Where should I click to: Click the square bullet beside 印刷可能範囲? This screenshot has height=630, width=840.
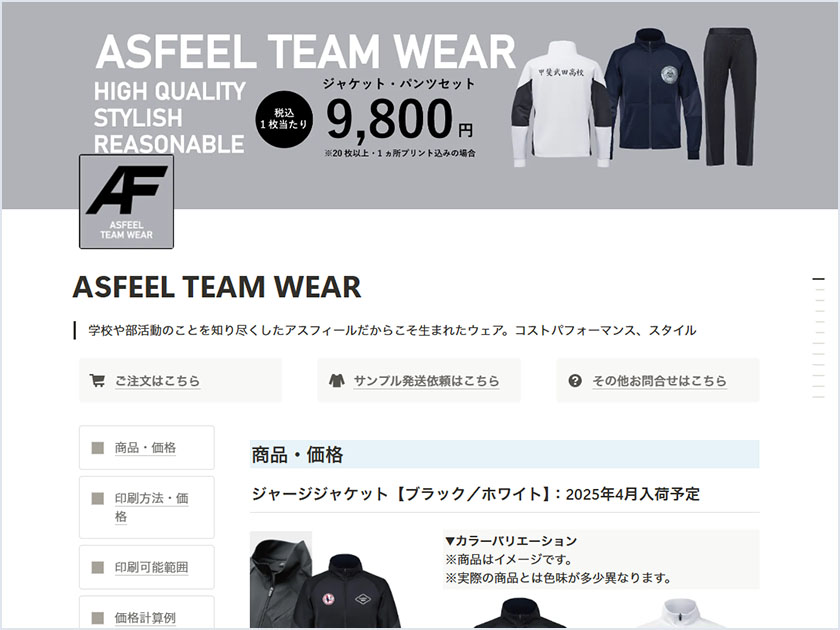coord(98,567)
